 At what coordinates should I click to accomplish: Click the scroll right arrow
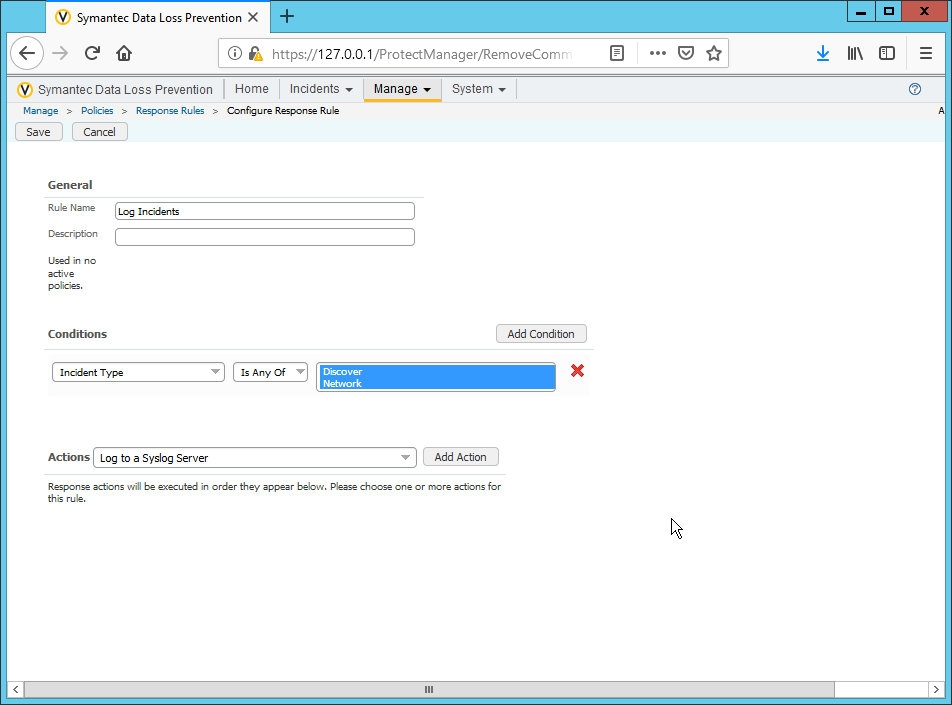click(936, 689)
